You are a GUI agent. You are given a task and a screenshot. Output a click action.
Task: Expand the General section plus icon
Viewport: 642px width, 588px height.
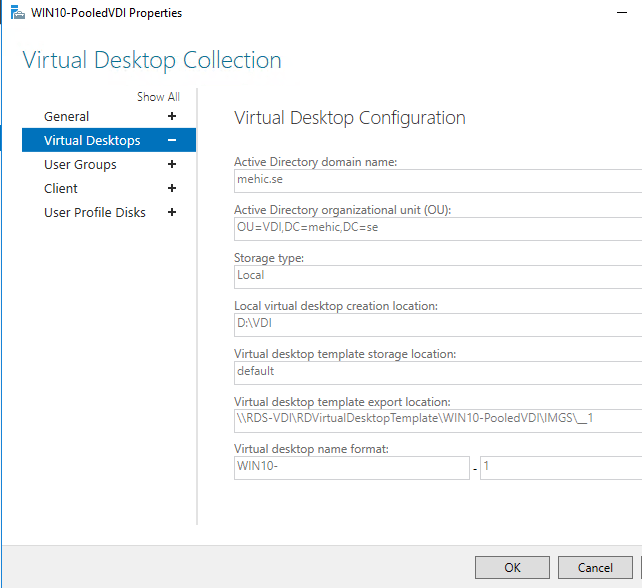172,117
